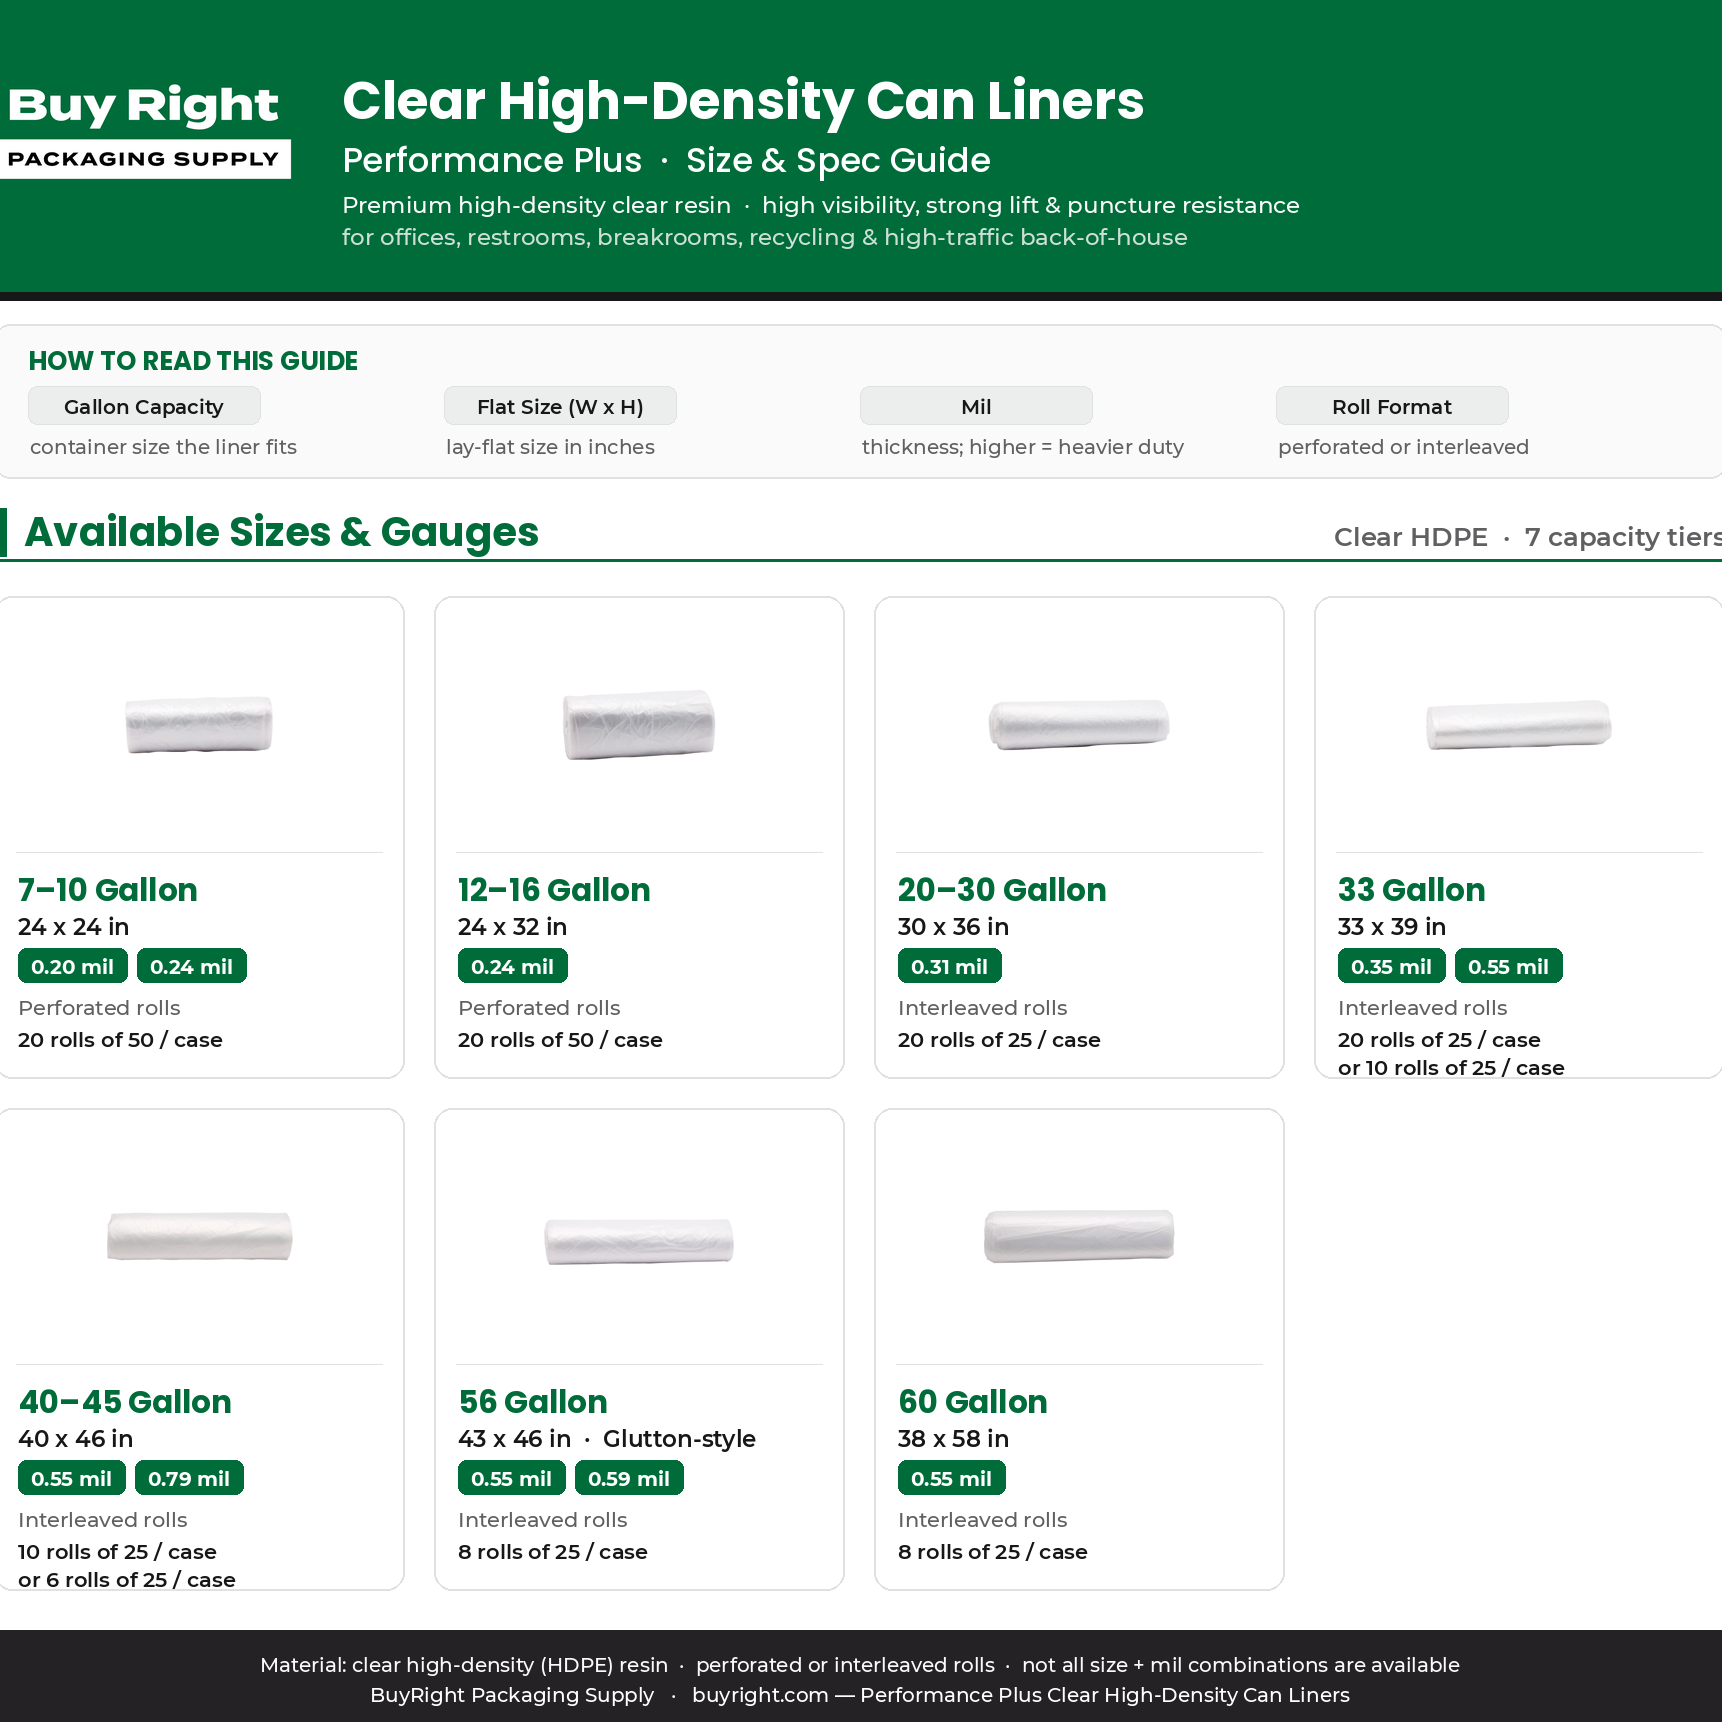Click '43 x 46 in · Glutton-style' text

coord(607,1439)
